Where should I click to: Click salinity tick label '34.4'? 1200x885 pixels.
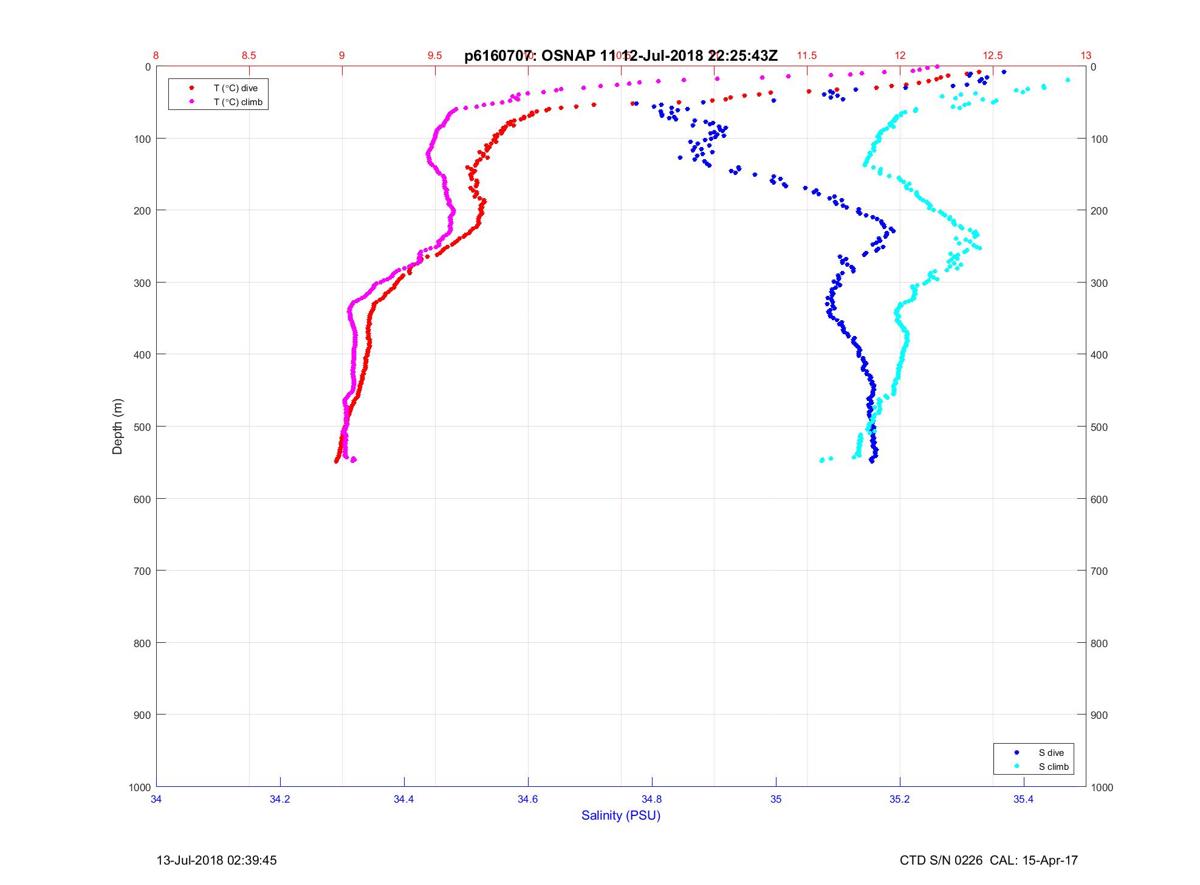[404, 799]
